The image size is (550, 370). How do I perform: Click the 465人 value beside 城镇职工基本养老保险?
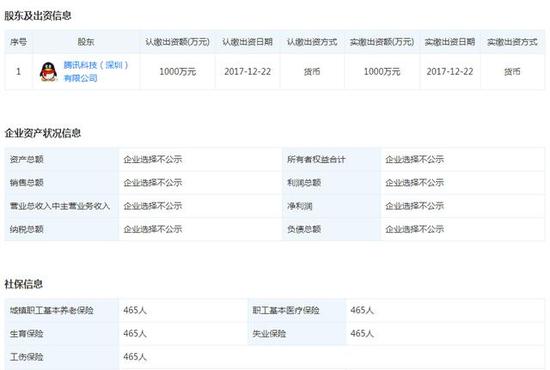(x=135, y=310)
